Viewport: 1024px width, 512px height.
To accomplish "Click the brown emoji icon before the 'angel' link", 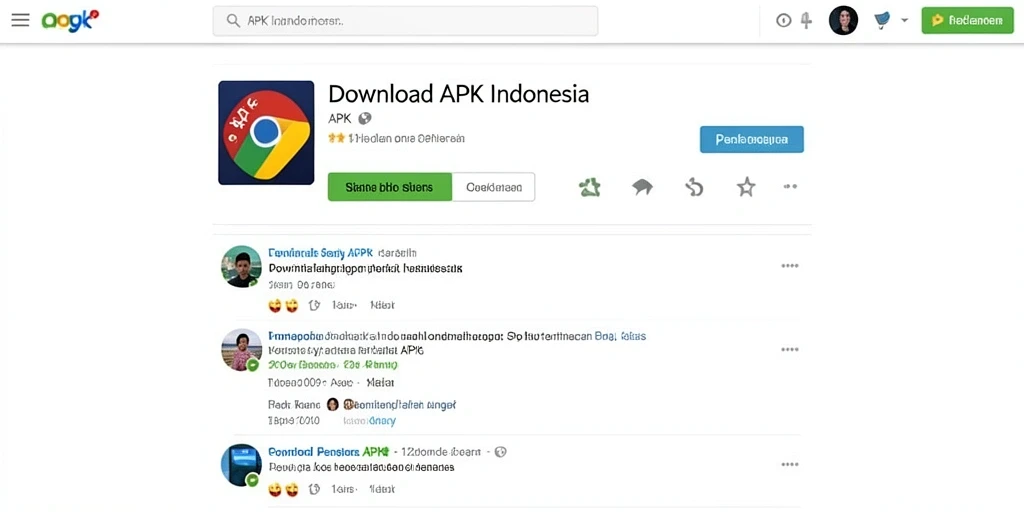I will 349,405.
